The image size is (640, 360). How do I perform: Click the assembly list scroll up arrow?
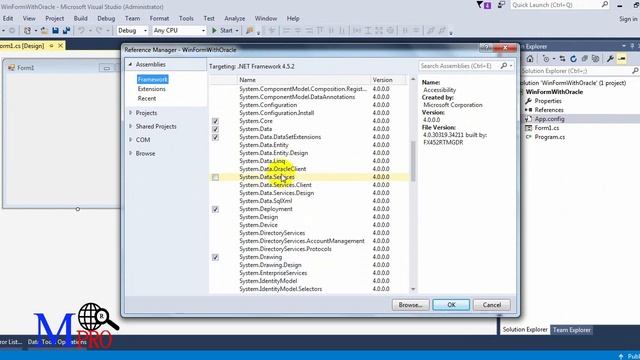413,79
